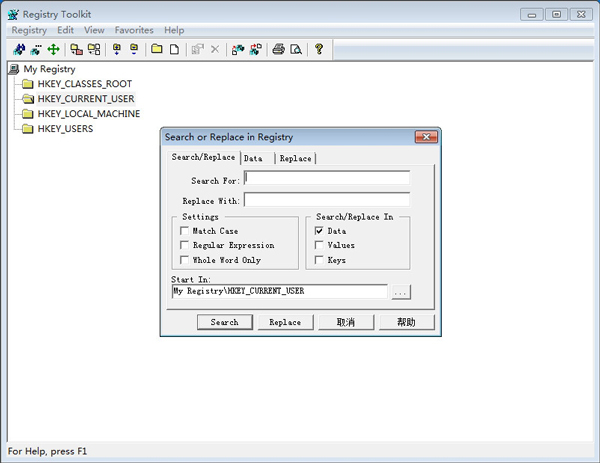Select the My Registry root label
Screen dimensions: 600x463
point(49,69)
